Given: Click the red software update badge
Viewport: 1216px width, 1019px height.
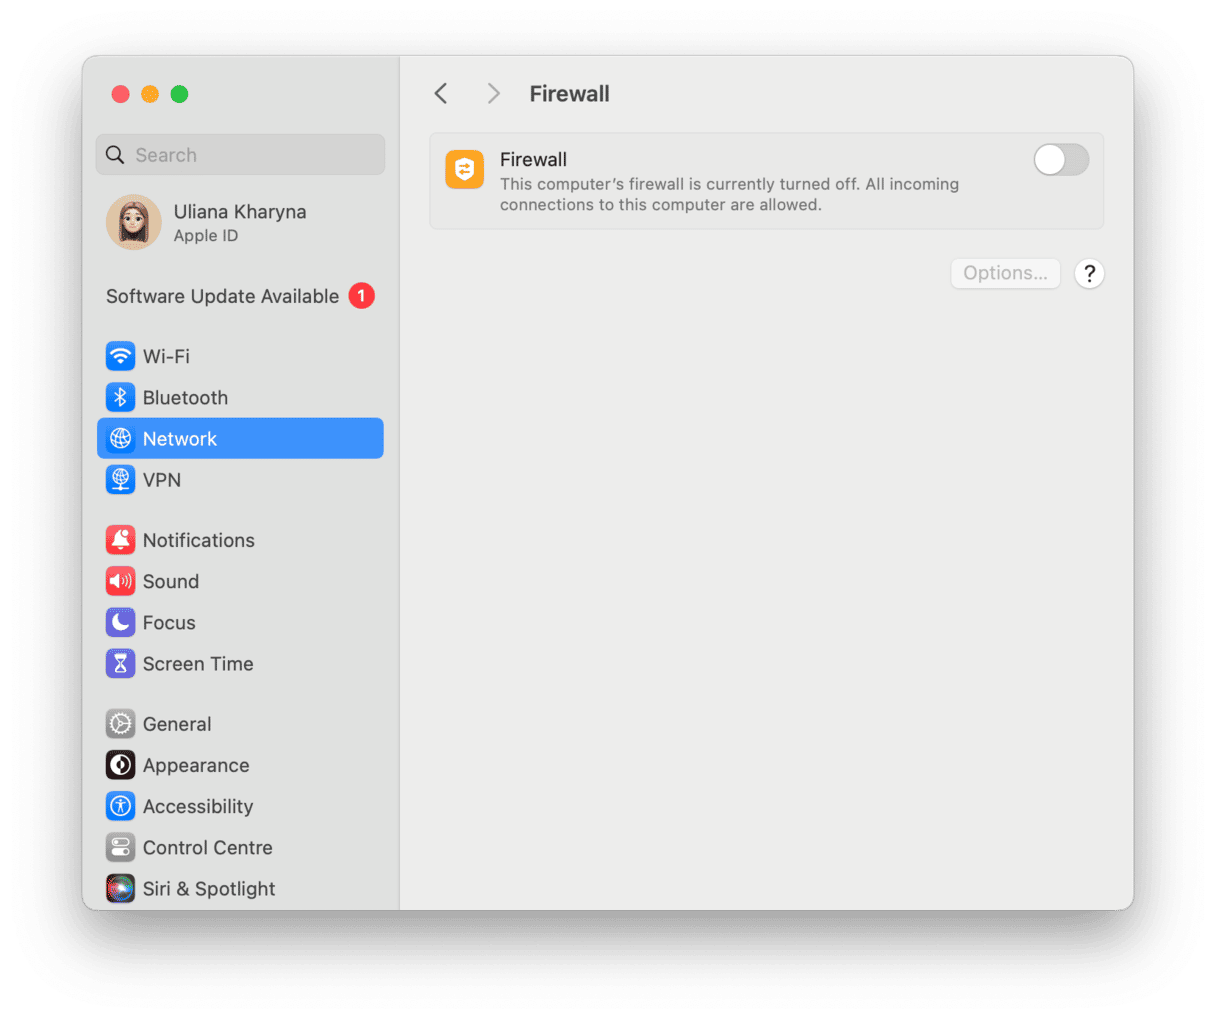Looking at the screenshot, I should click(x=361, y=296).
